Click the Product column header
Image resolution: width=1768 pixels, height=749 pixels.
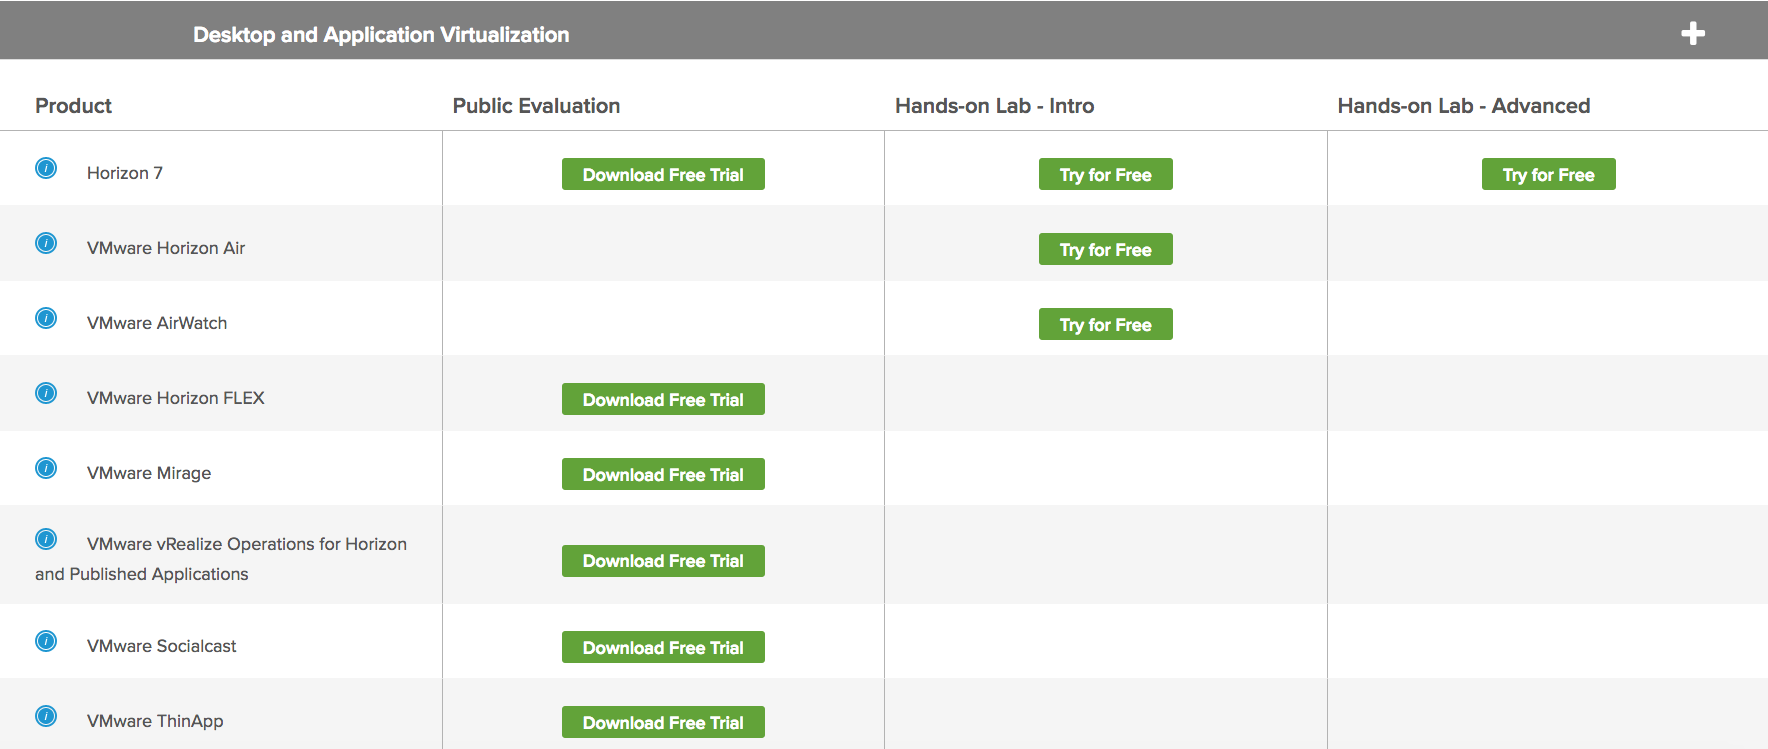(73, 106)
